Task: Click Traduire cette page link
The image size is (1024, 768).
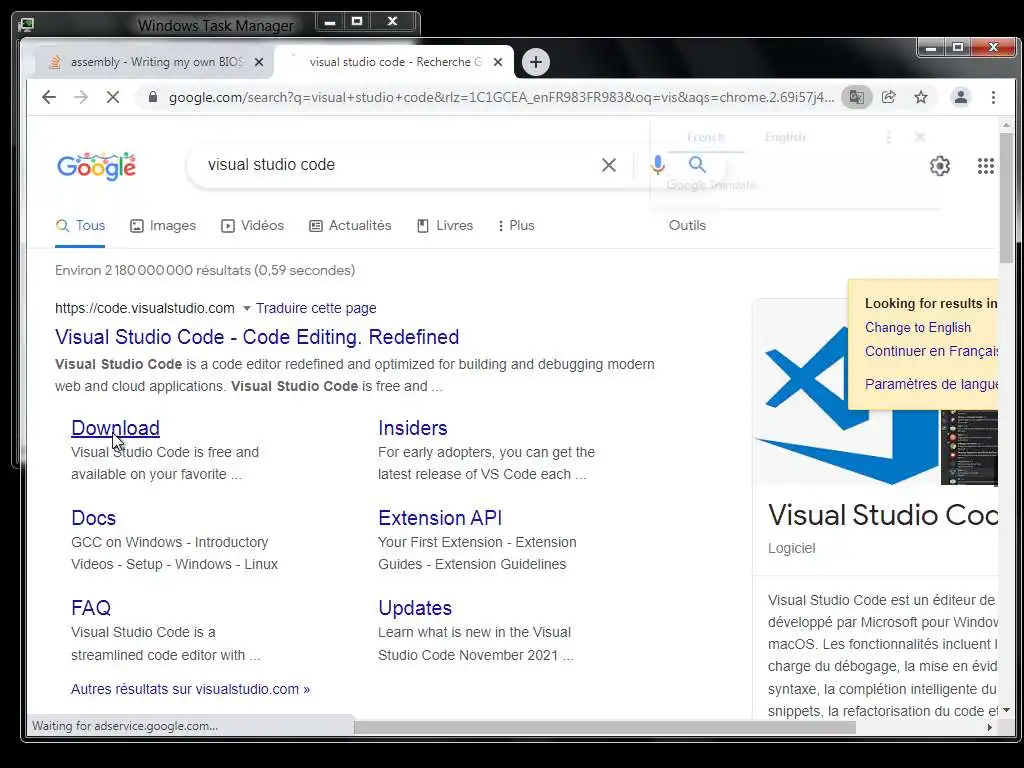Action: [316, 308]
